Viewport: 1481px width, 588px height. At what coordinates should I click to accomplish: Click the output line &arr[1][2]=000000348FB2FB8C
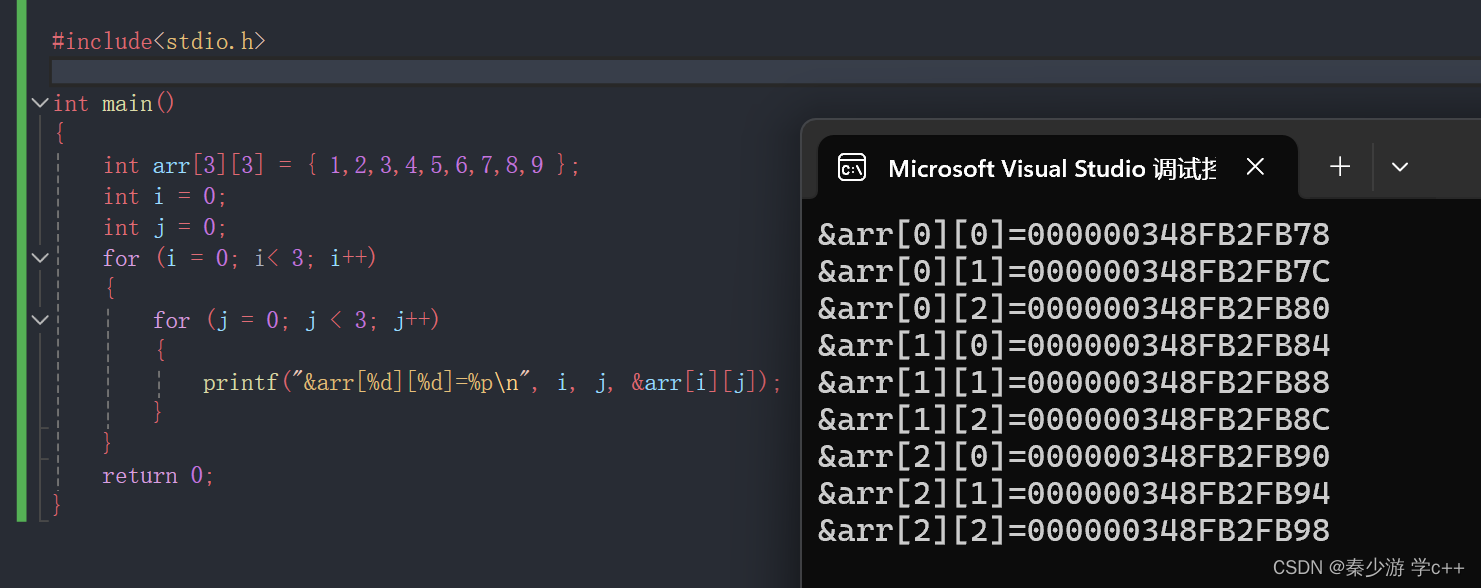point(1074,420)
